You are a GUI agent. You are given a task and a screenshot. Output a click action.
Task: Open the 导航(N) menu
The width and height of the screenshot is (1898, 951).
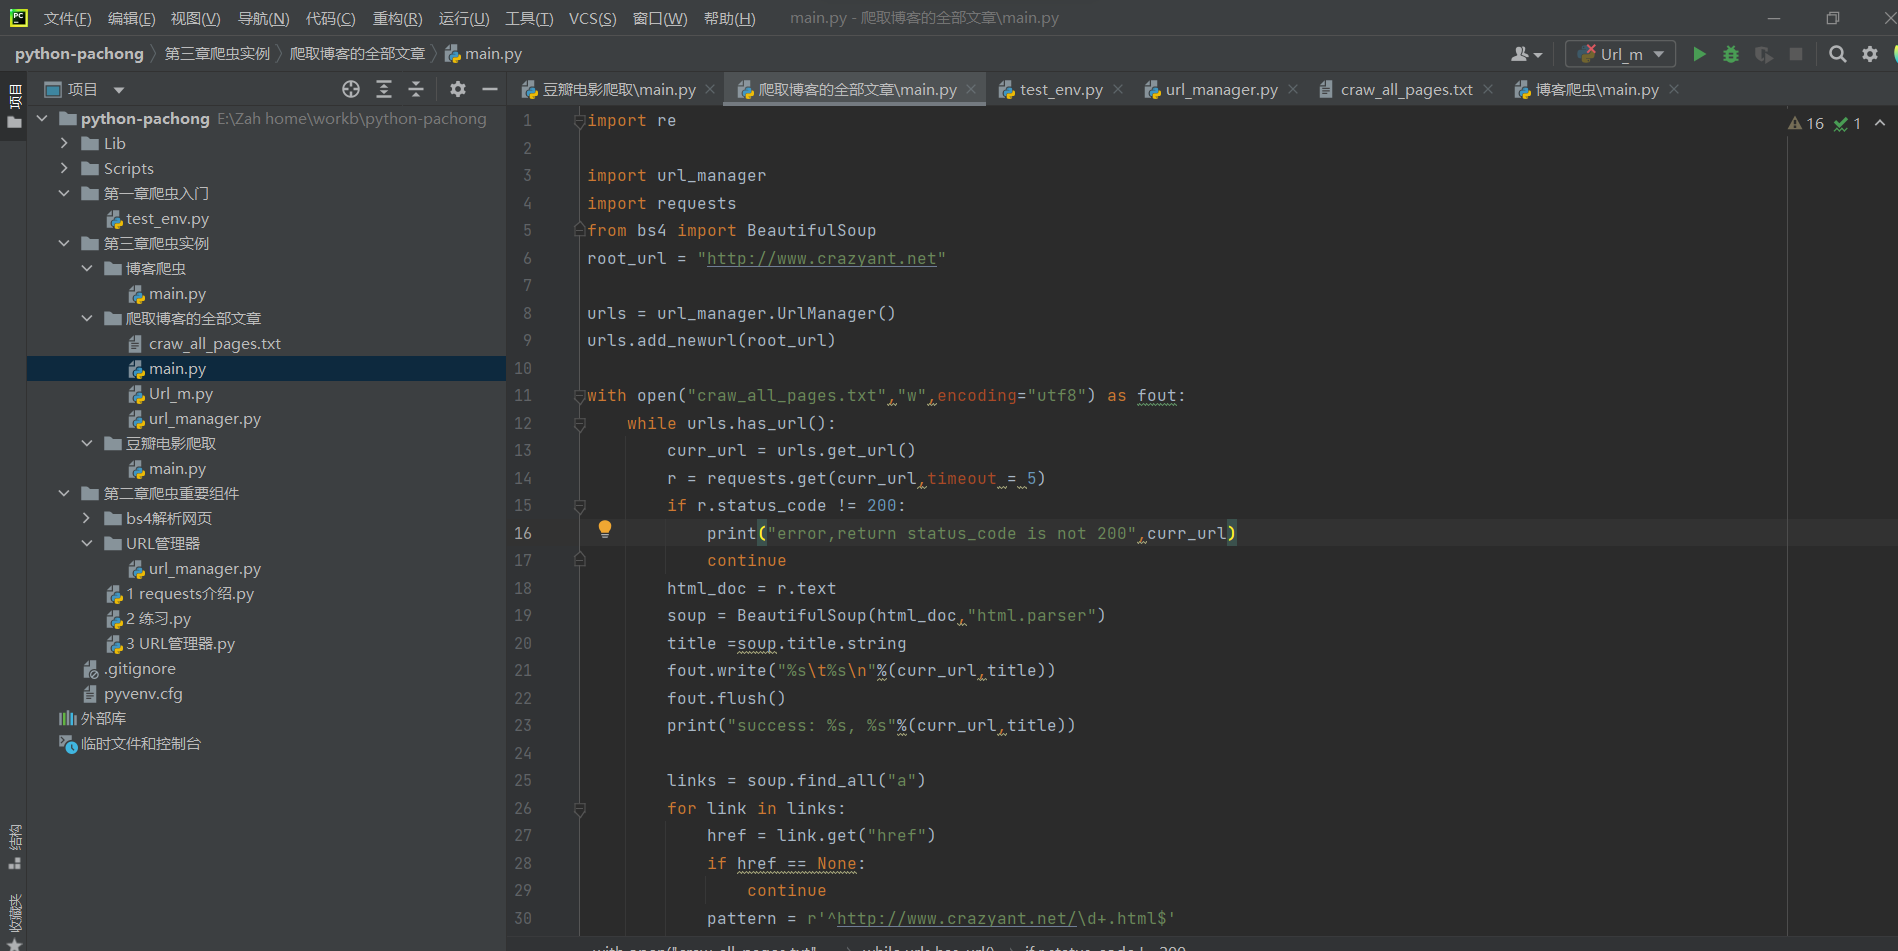263,18
